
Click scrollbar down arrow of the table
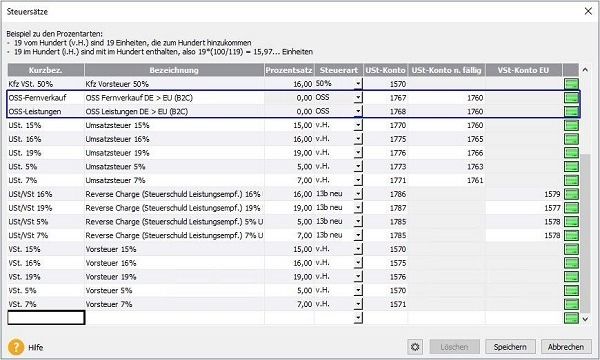point(585,319)
